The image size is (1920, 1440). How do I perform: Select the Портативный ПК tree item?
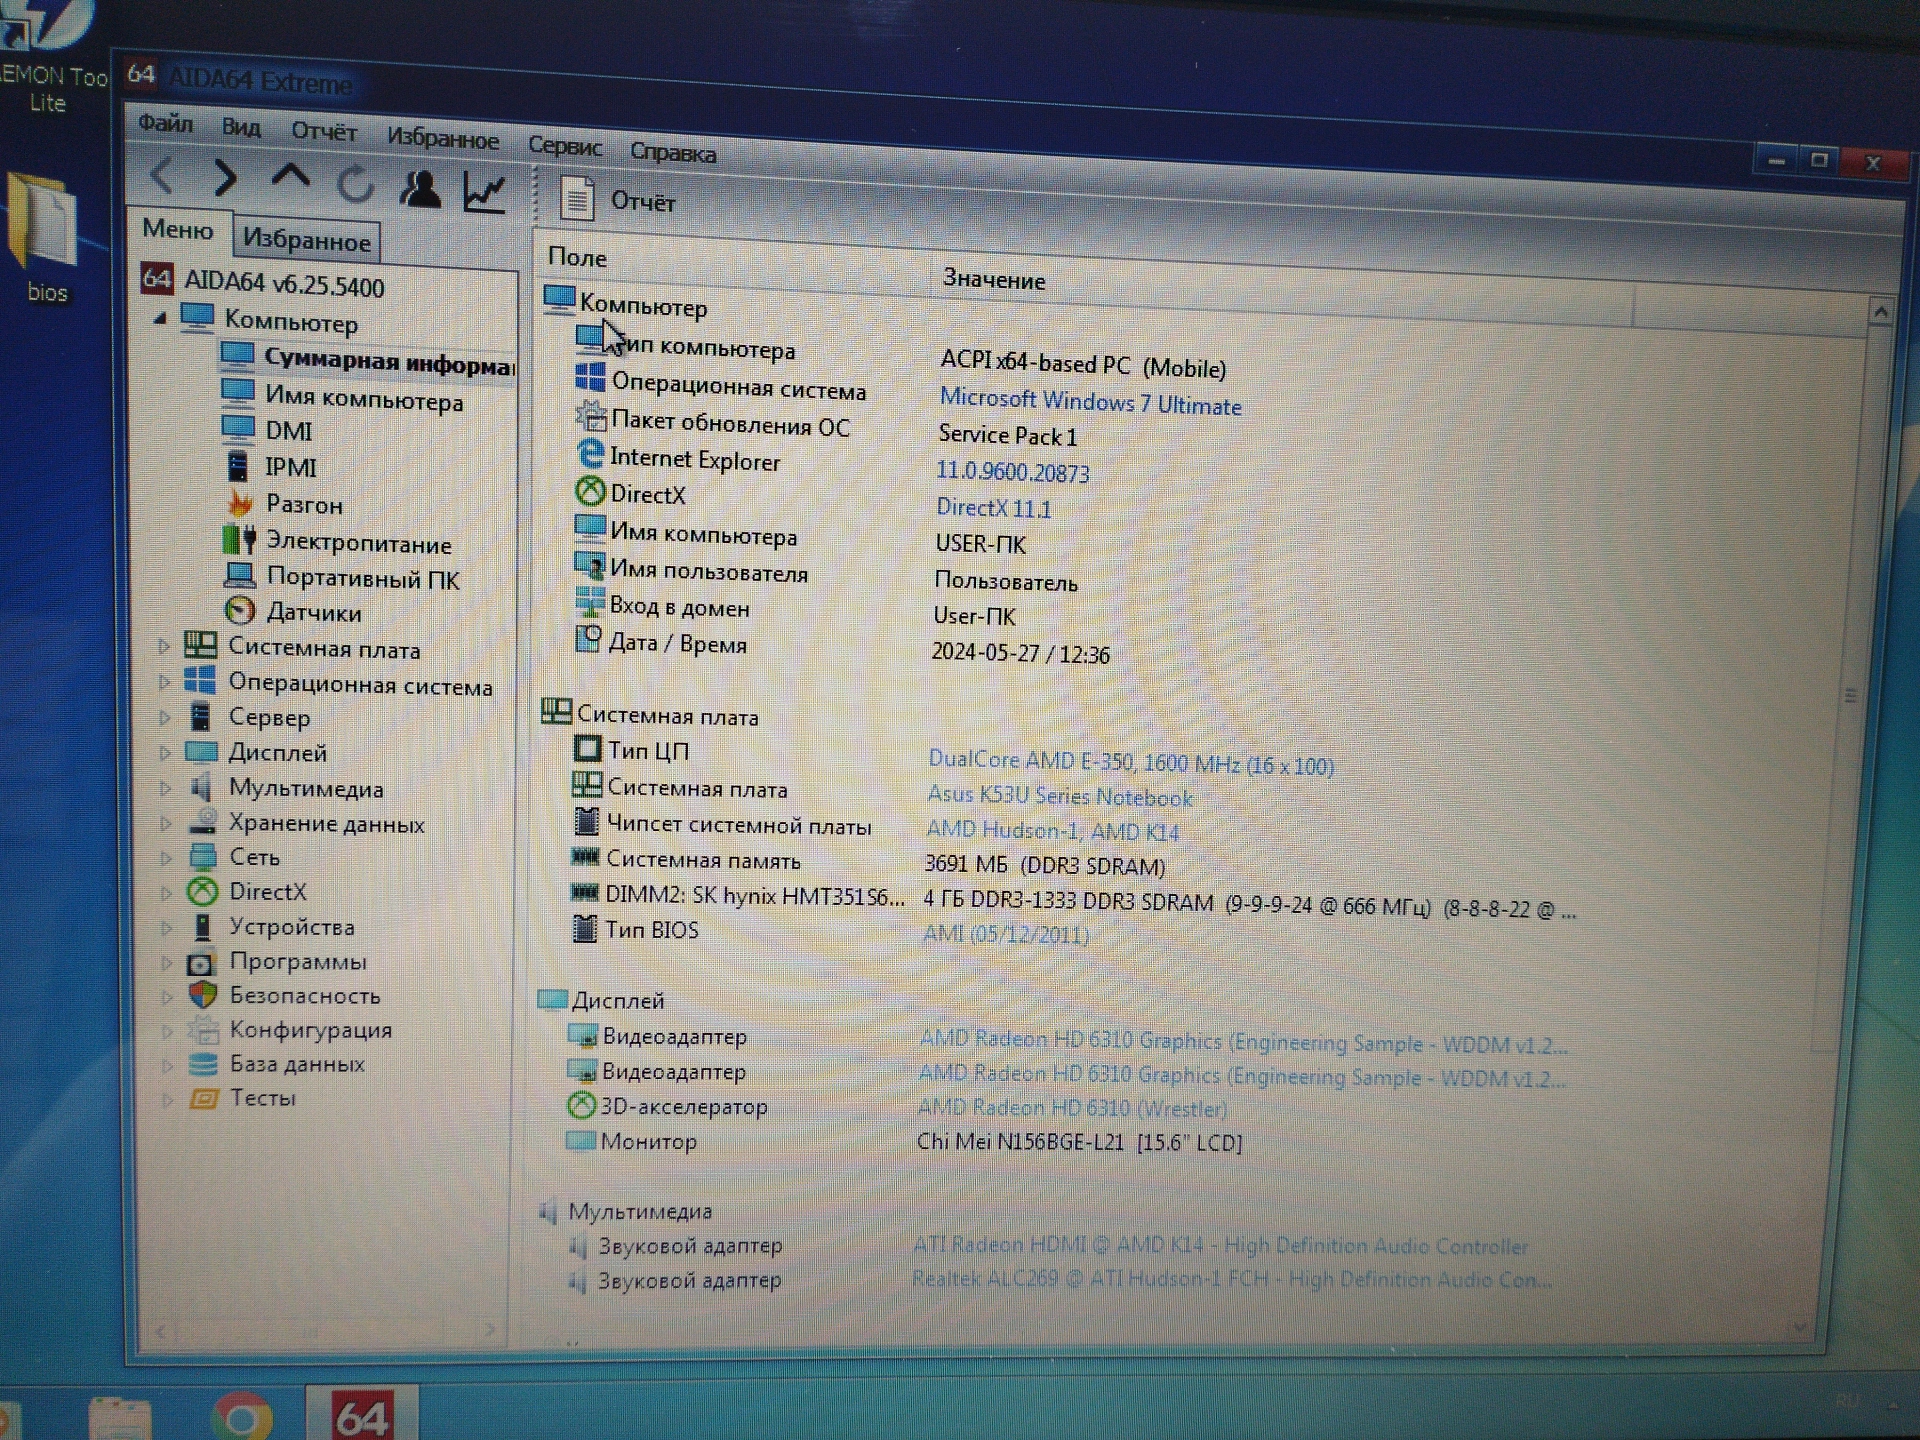click(x=343, y=577)
